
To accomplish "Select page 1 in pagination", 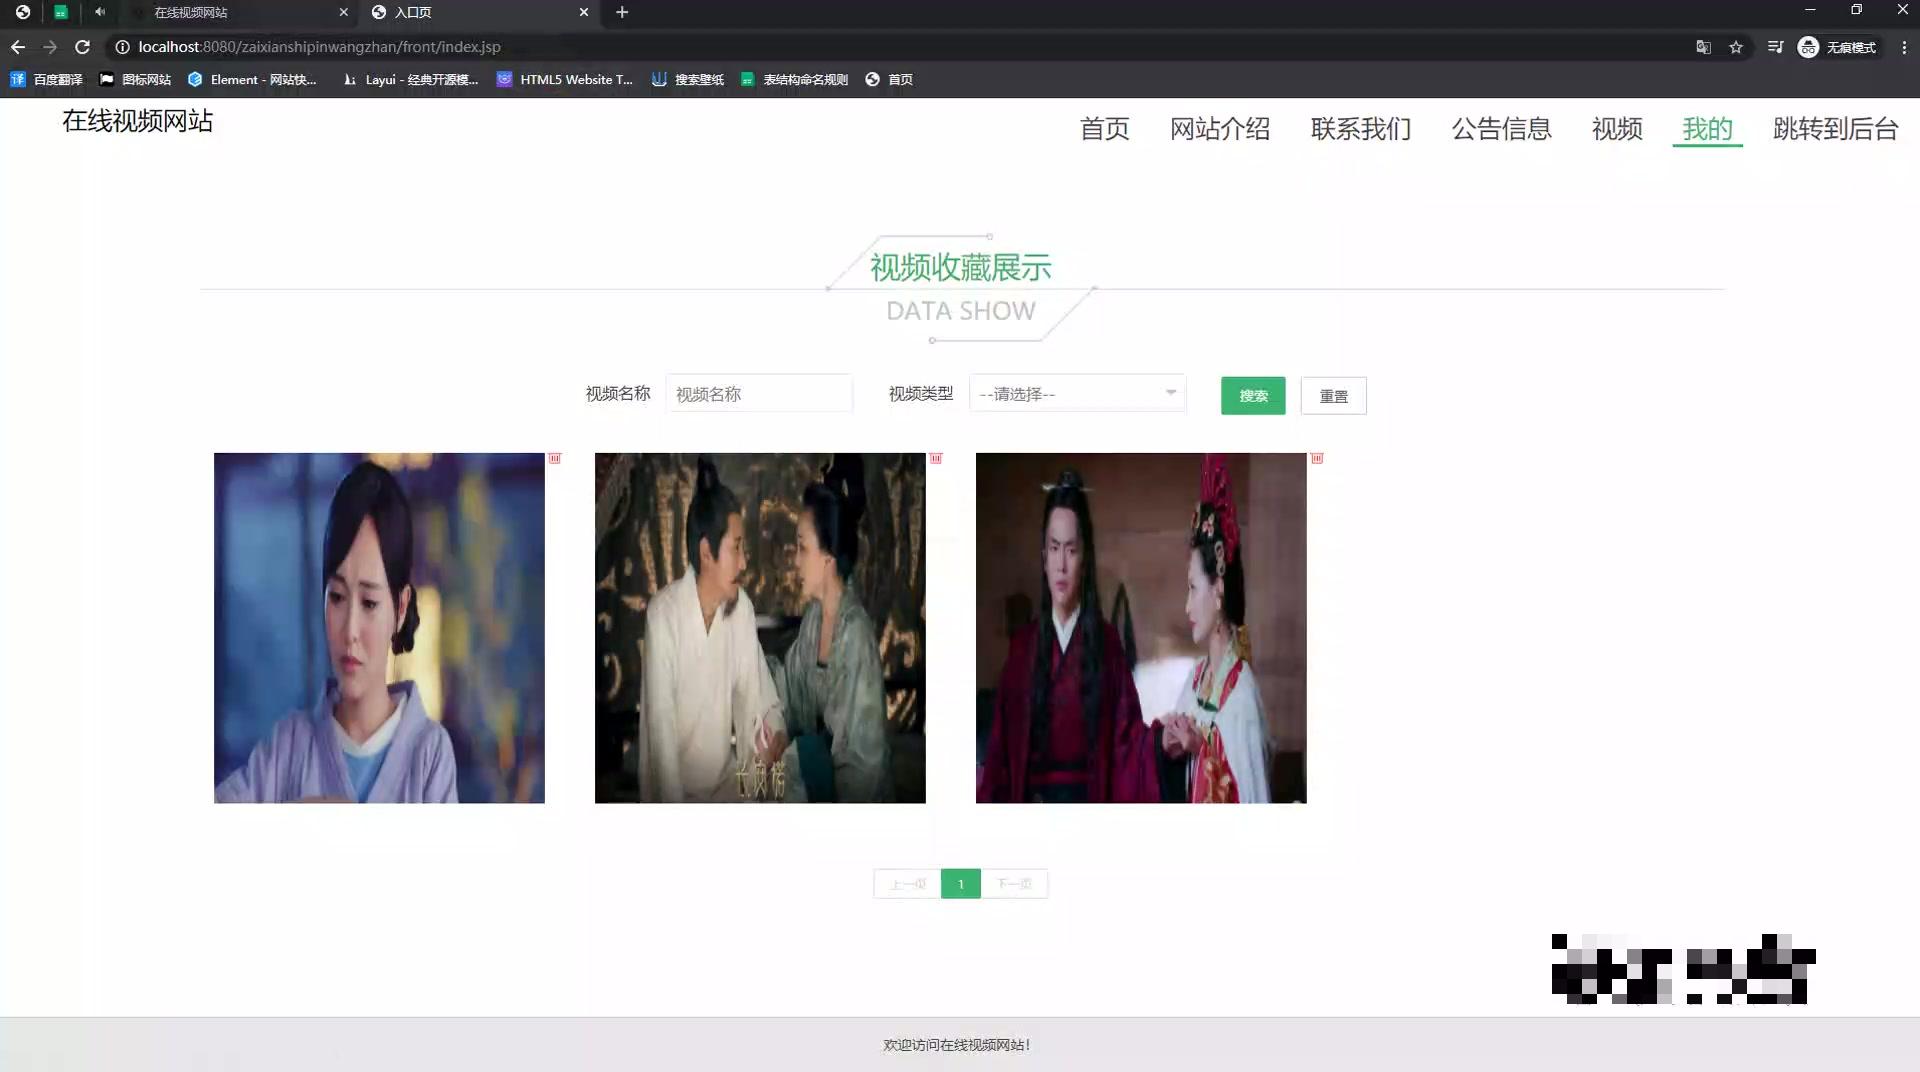I will point(961,884).
